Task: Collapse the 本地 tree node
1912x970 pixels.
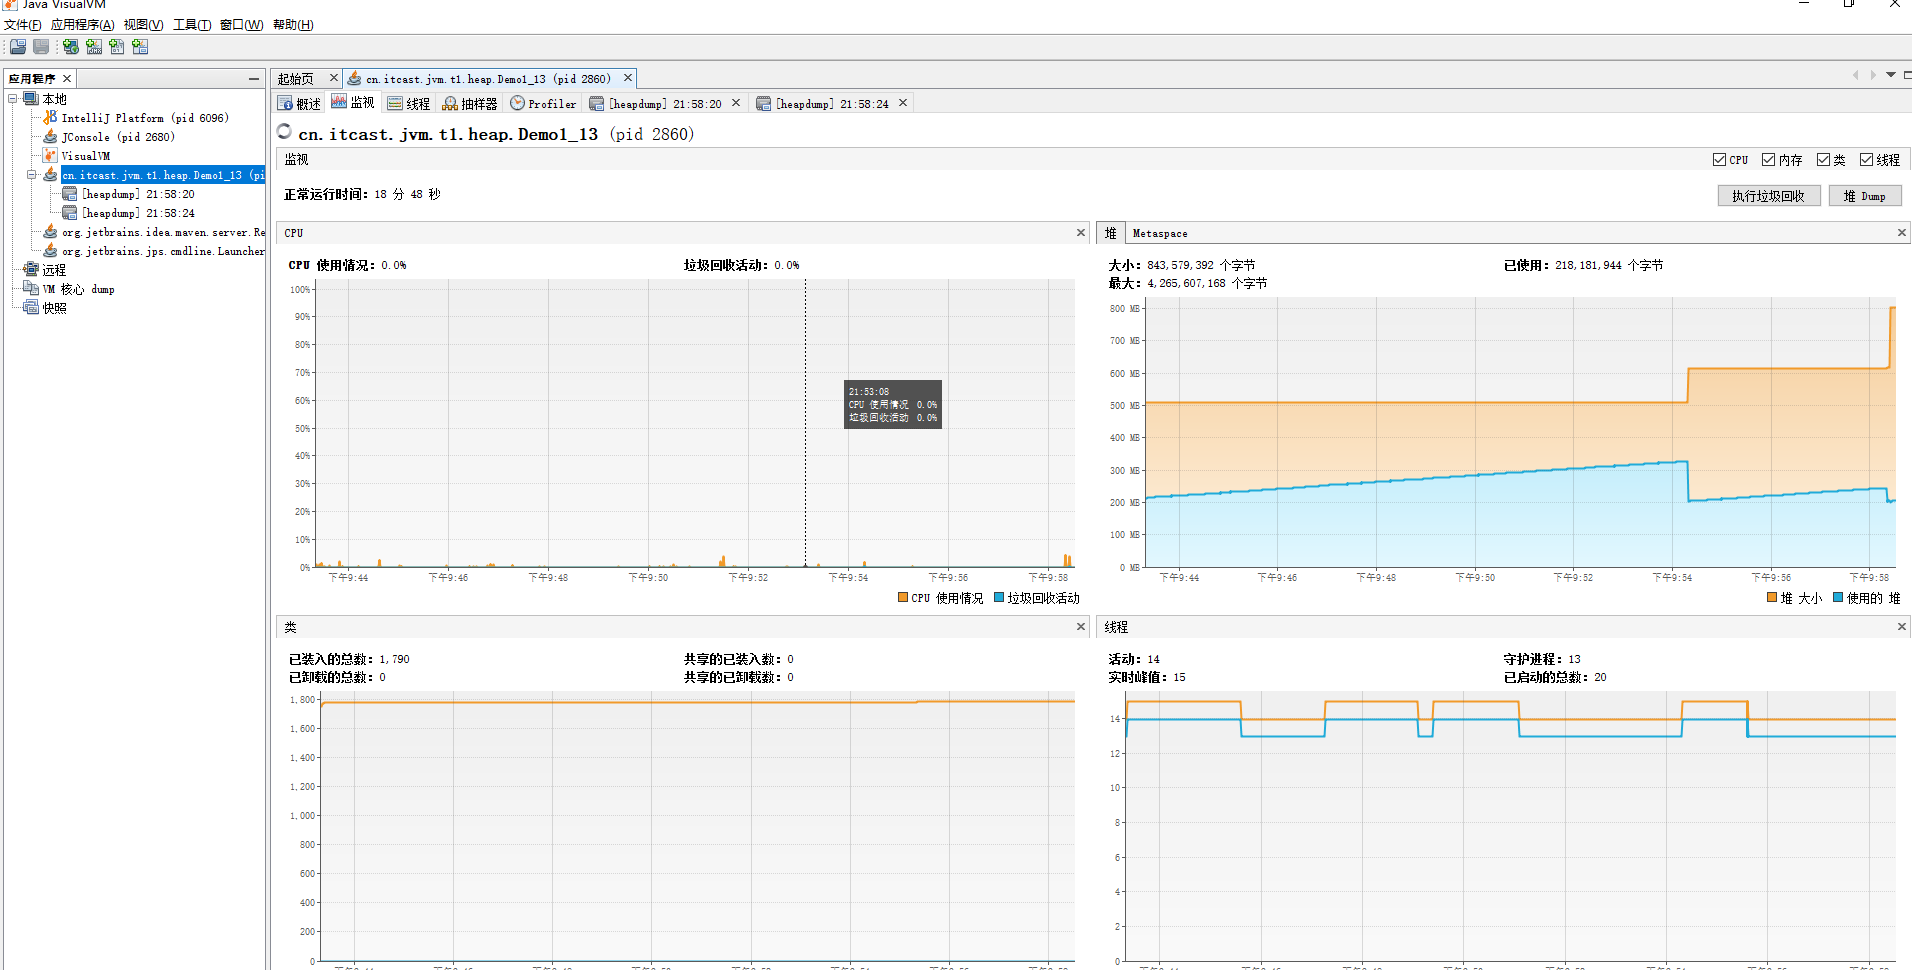Action: tap(13, 99)
